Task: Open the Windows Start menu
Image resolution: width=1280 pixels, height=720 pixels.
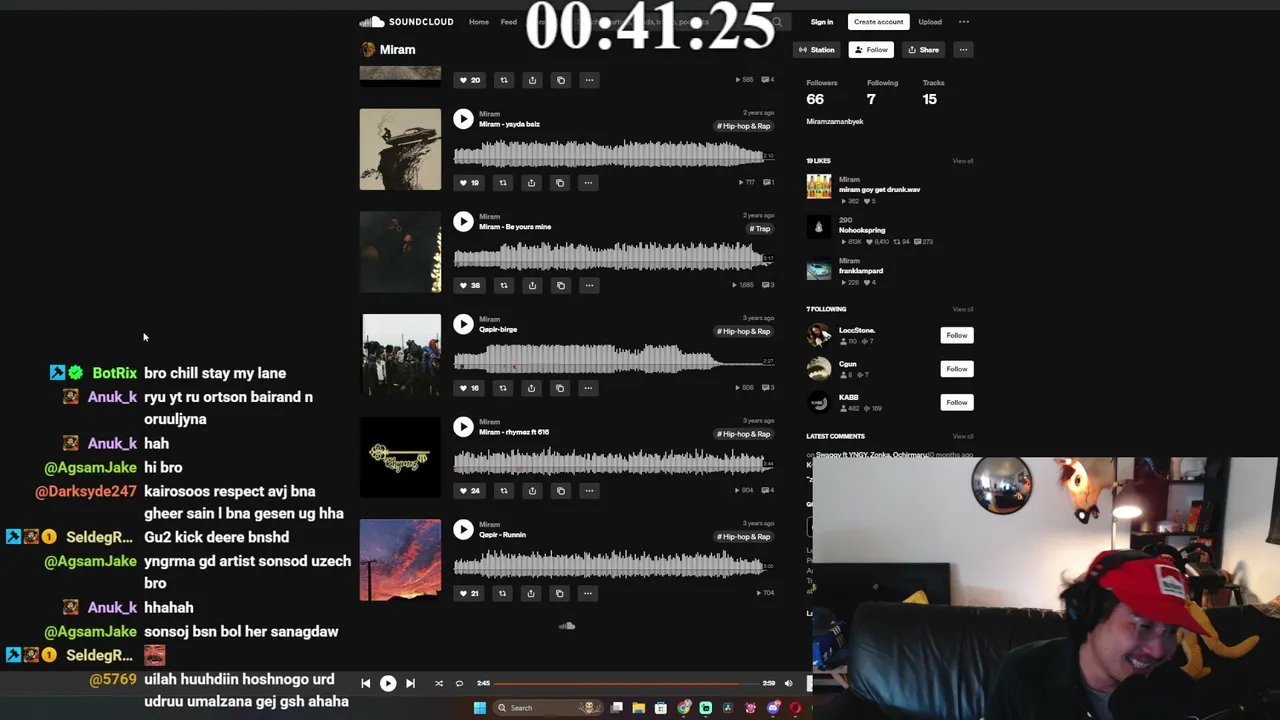Action: (479, 708)
